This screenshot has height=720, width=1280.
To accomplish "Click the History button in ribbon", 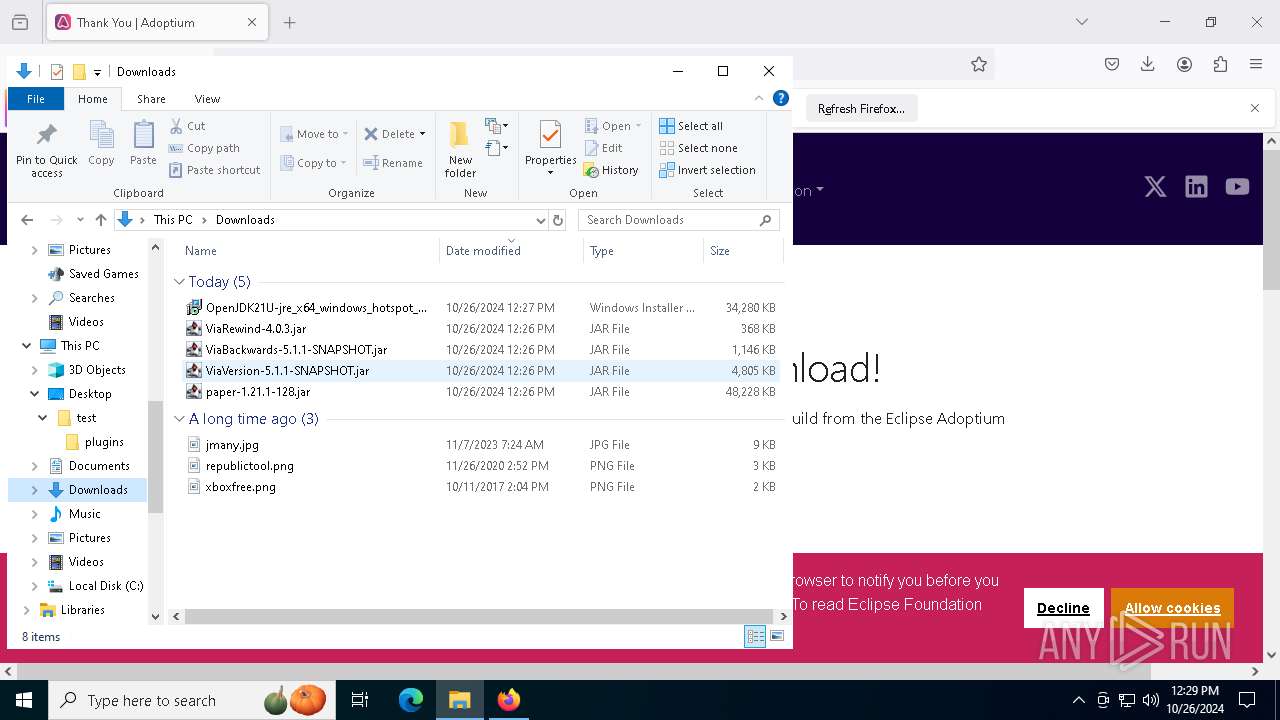I will point(611,170).
